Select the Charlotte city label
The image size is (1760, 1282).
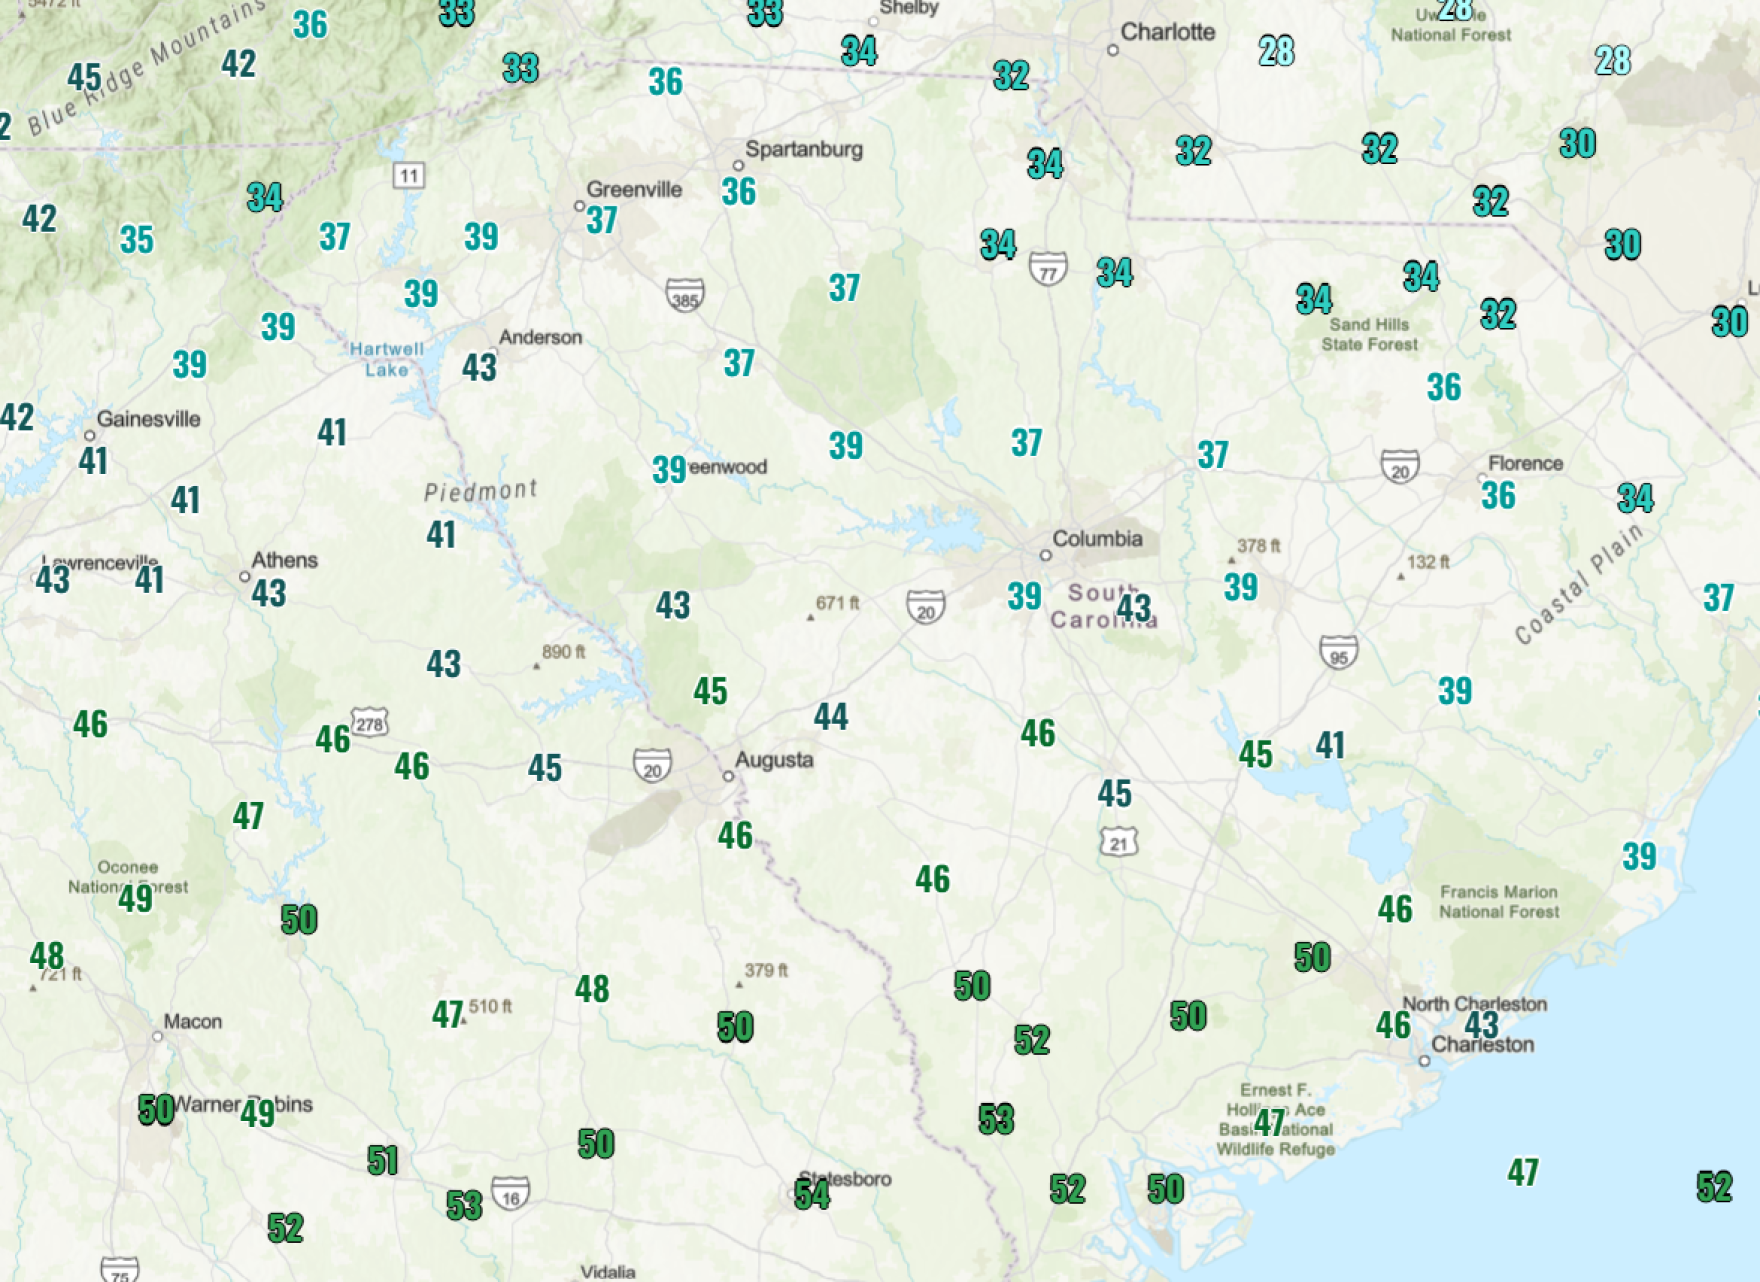click(x=1167, y=32)
